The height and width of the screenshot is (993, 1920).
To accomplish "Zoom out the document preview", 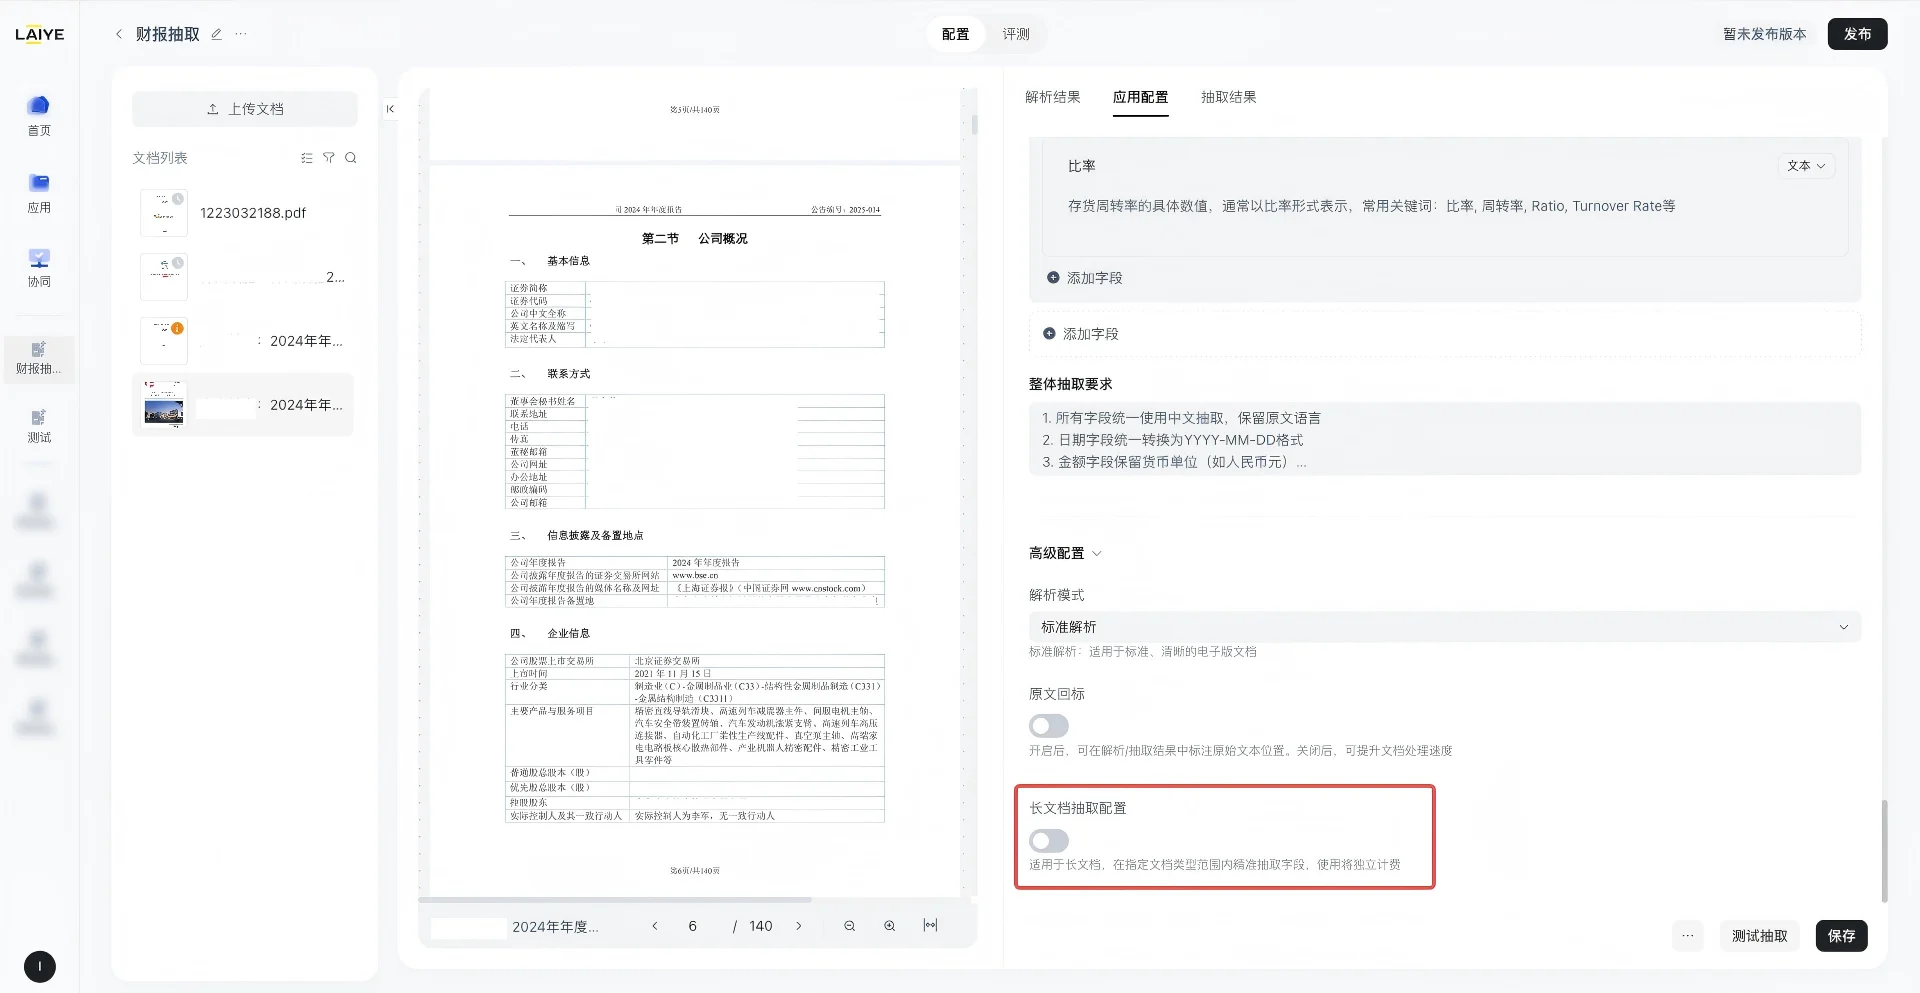I will (x=850, y=926).
